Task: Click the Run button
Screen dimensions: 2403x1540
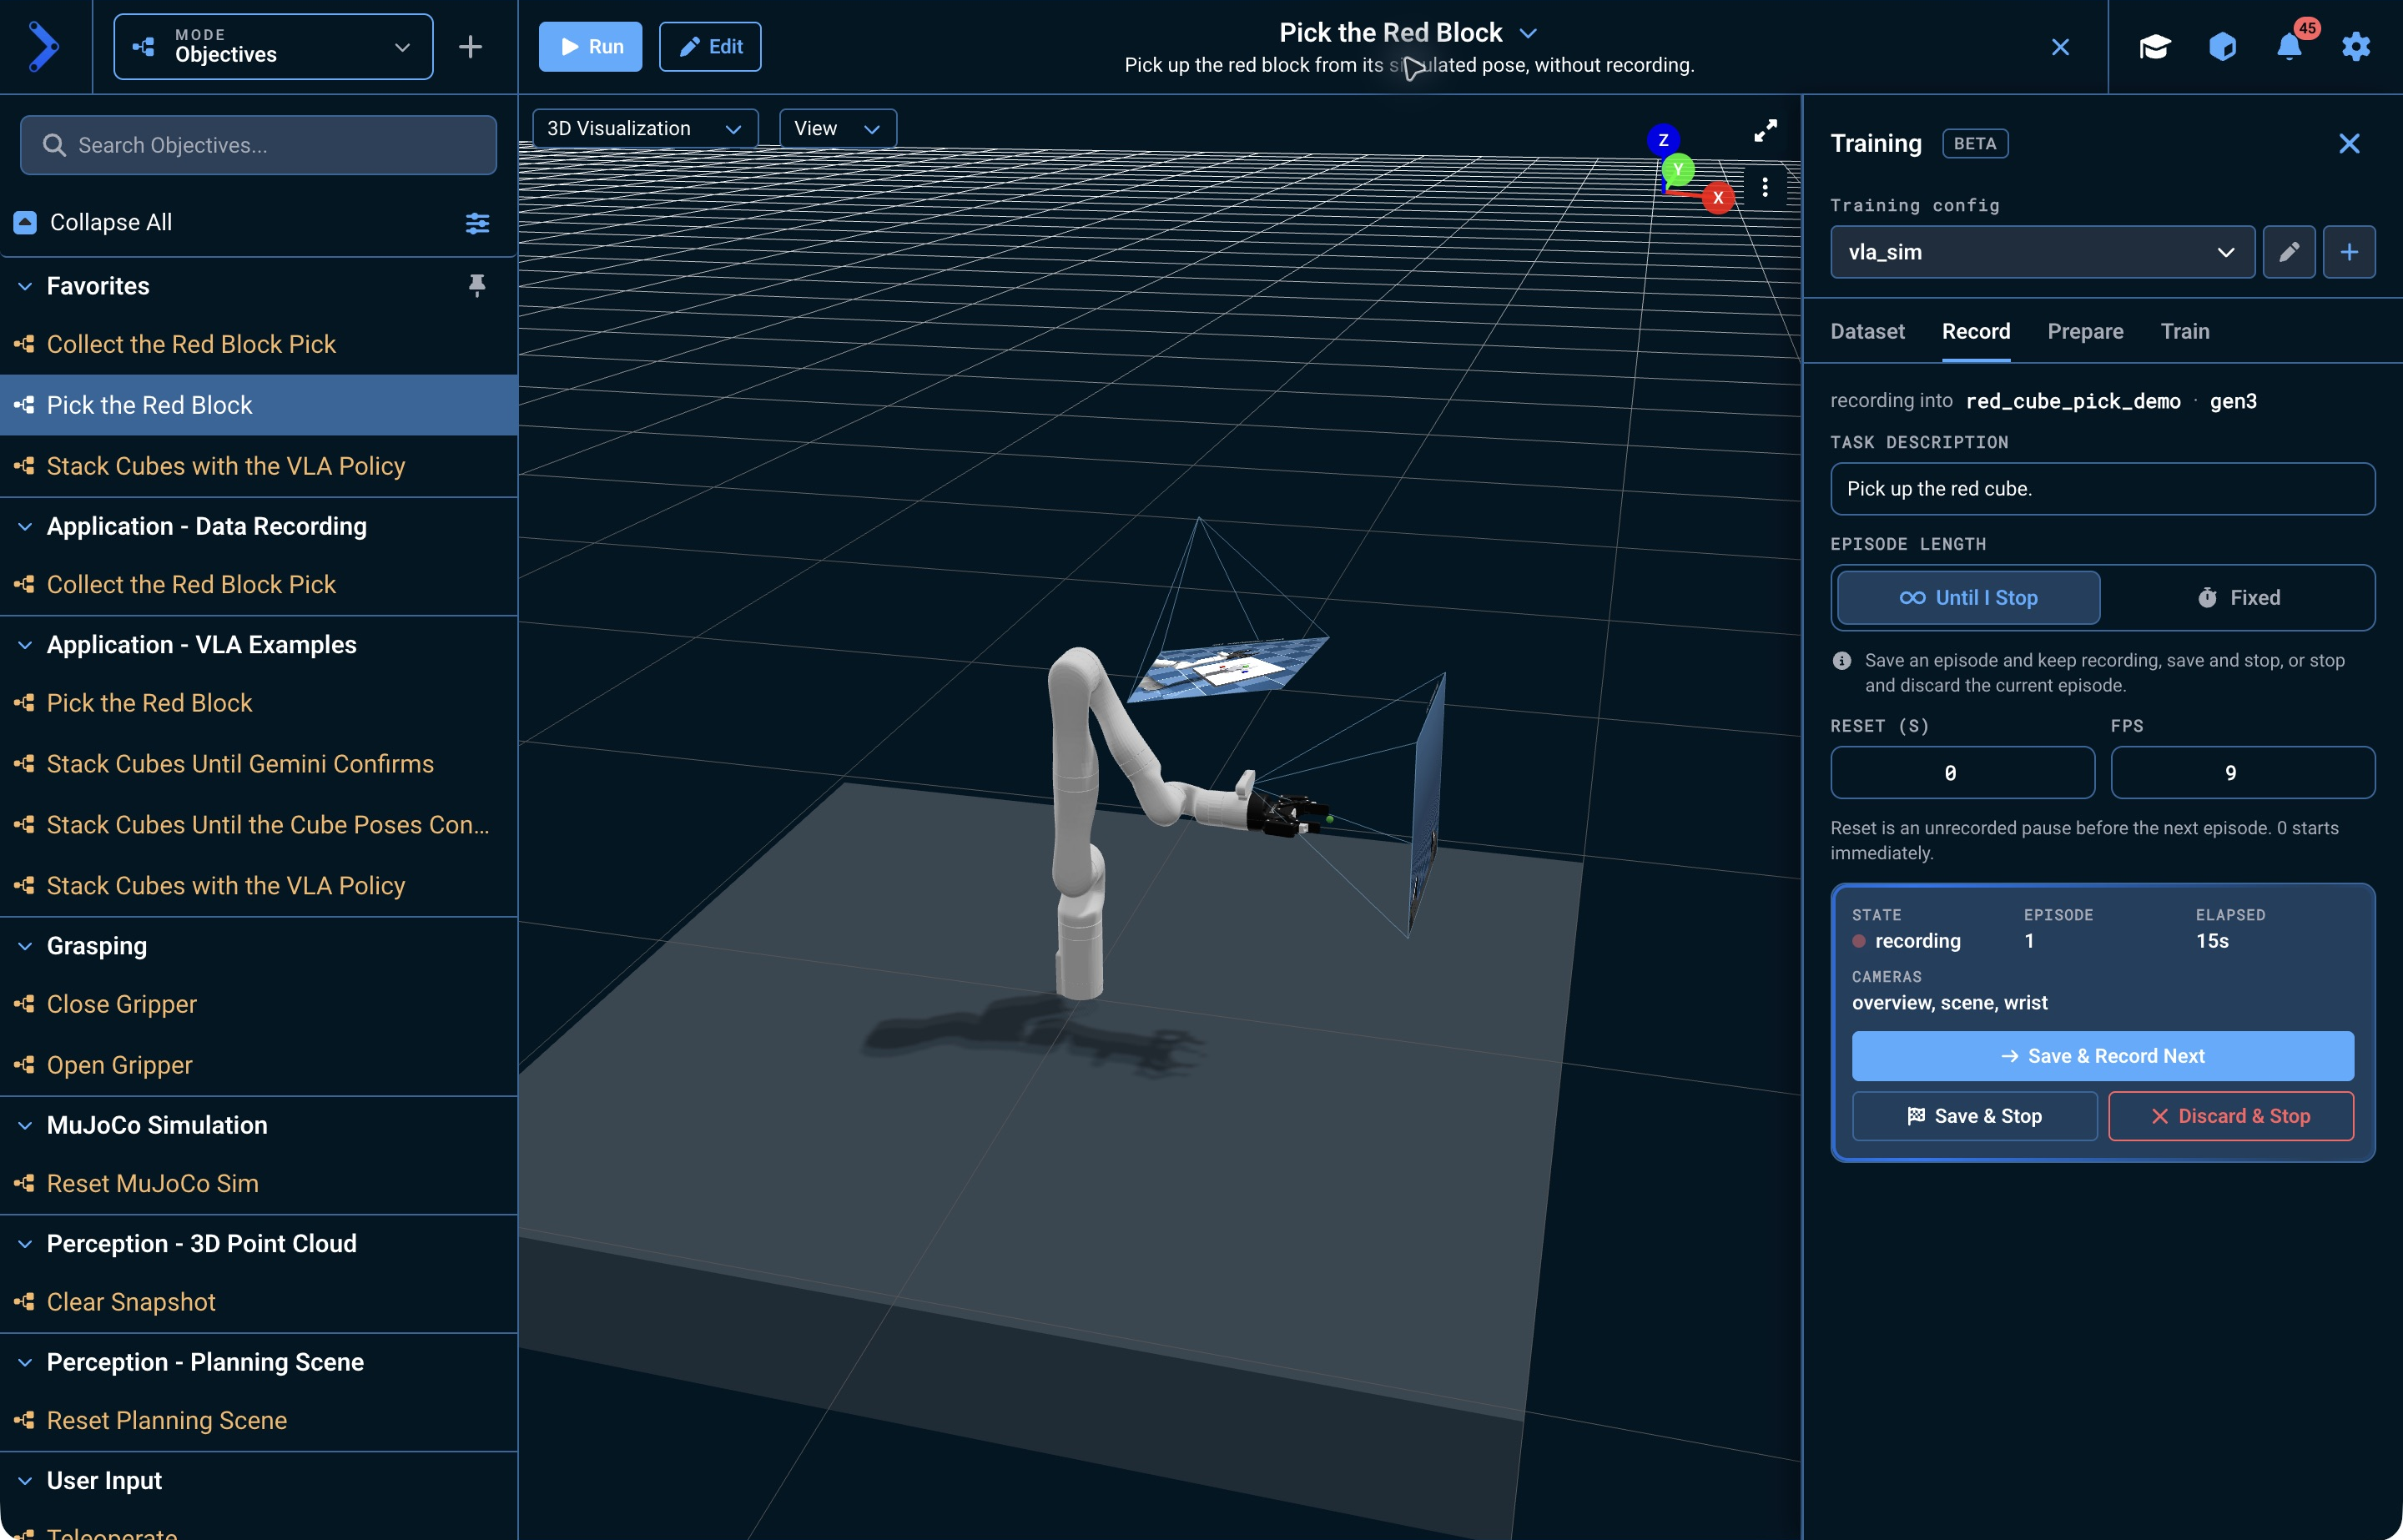Action: coord(590,47)
